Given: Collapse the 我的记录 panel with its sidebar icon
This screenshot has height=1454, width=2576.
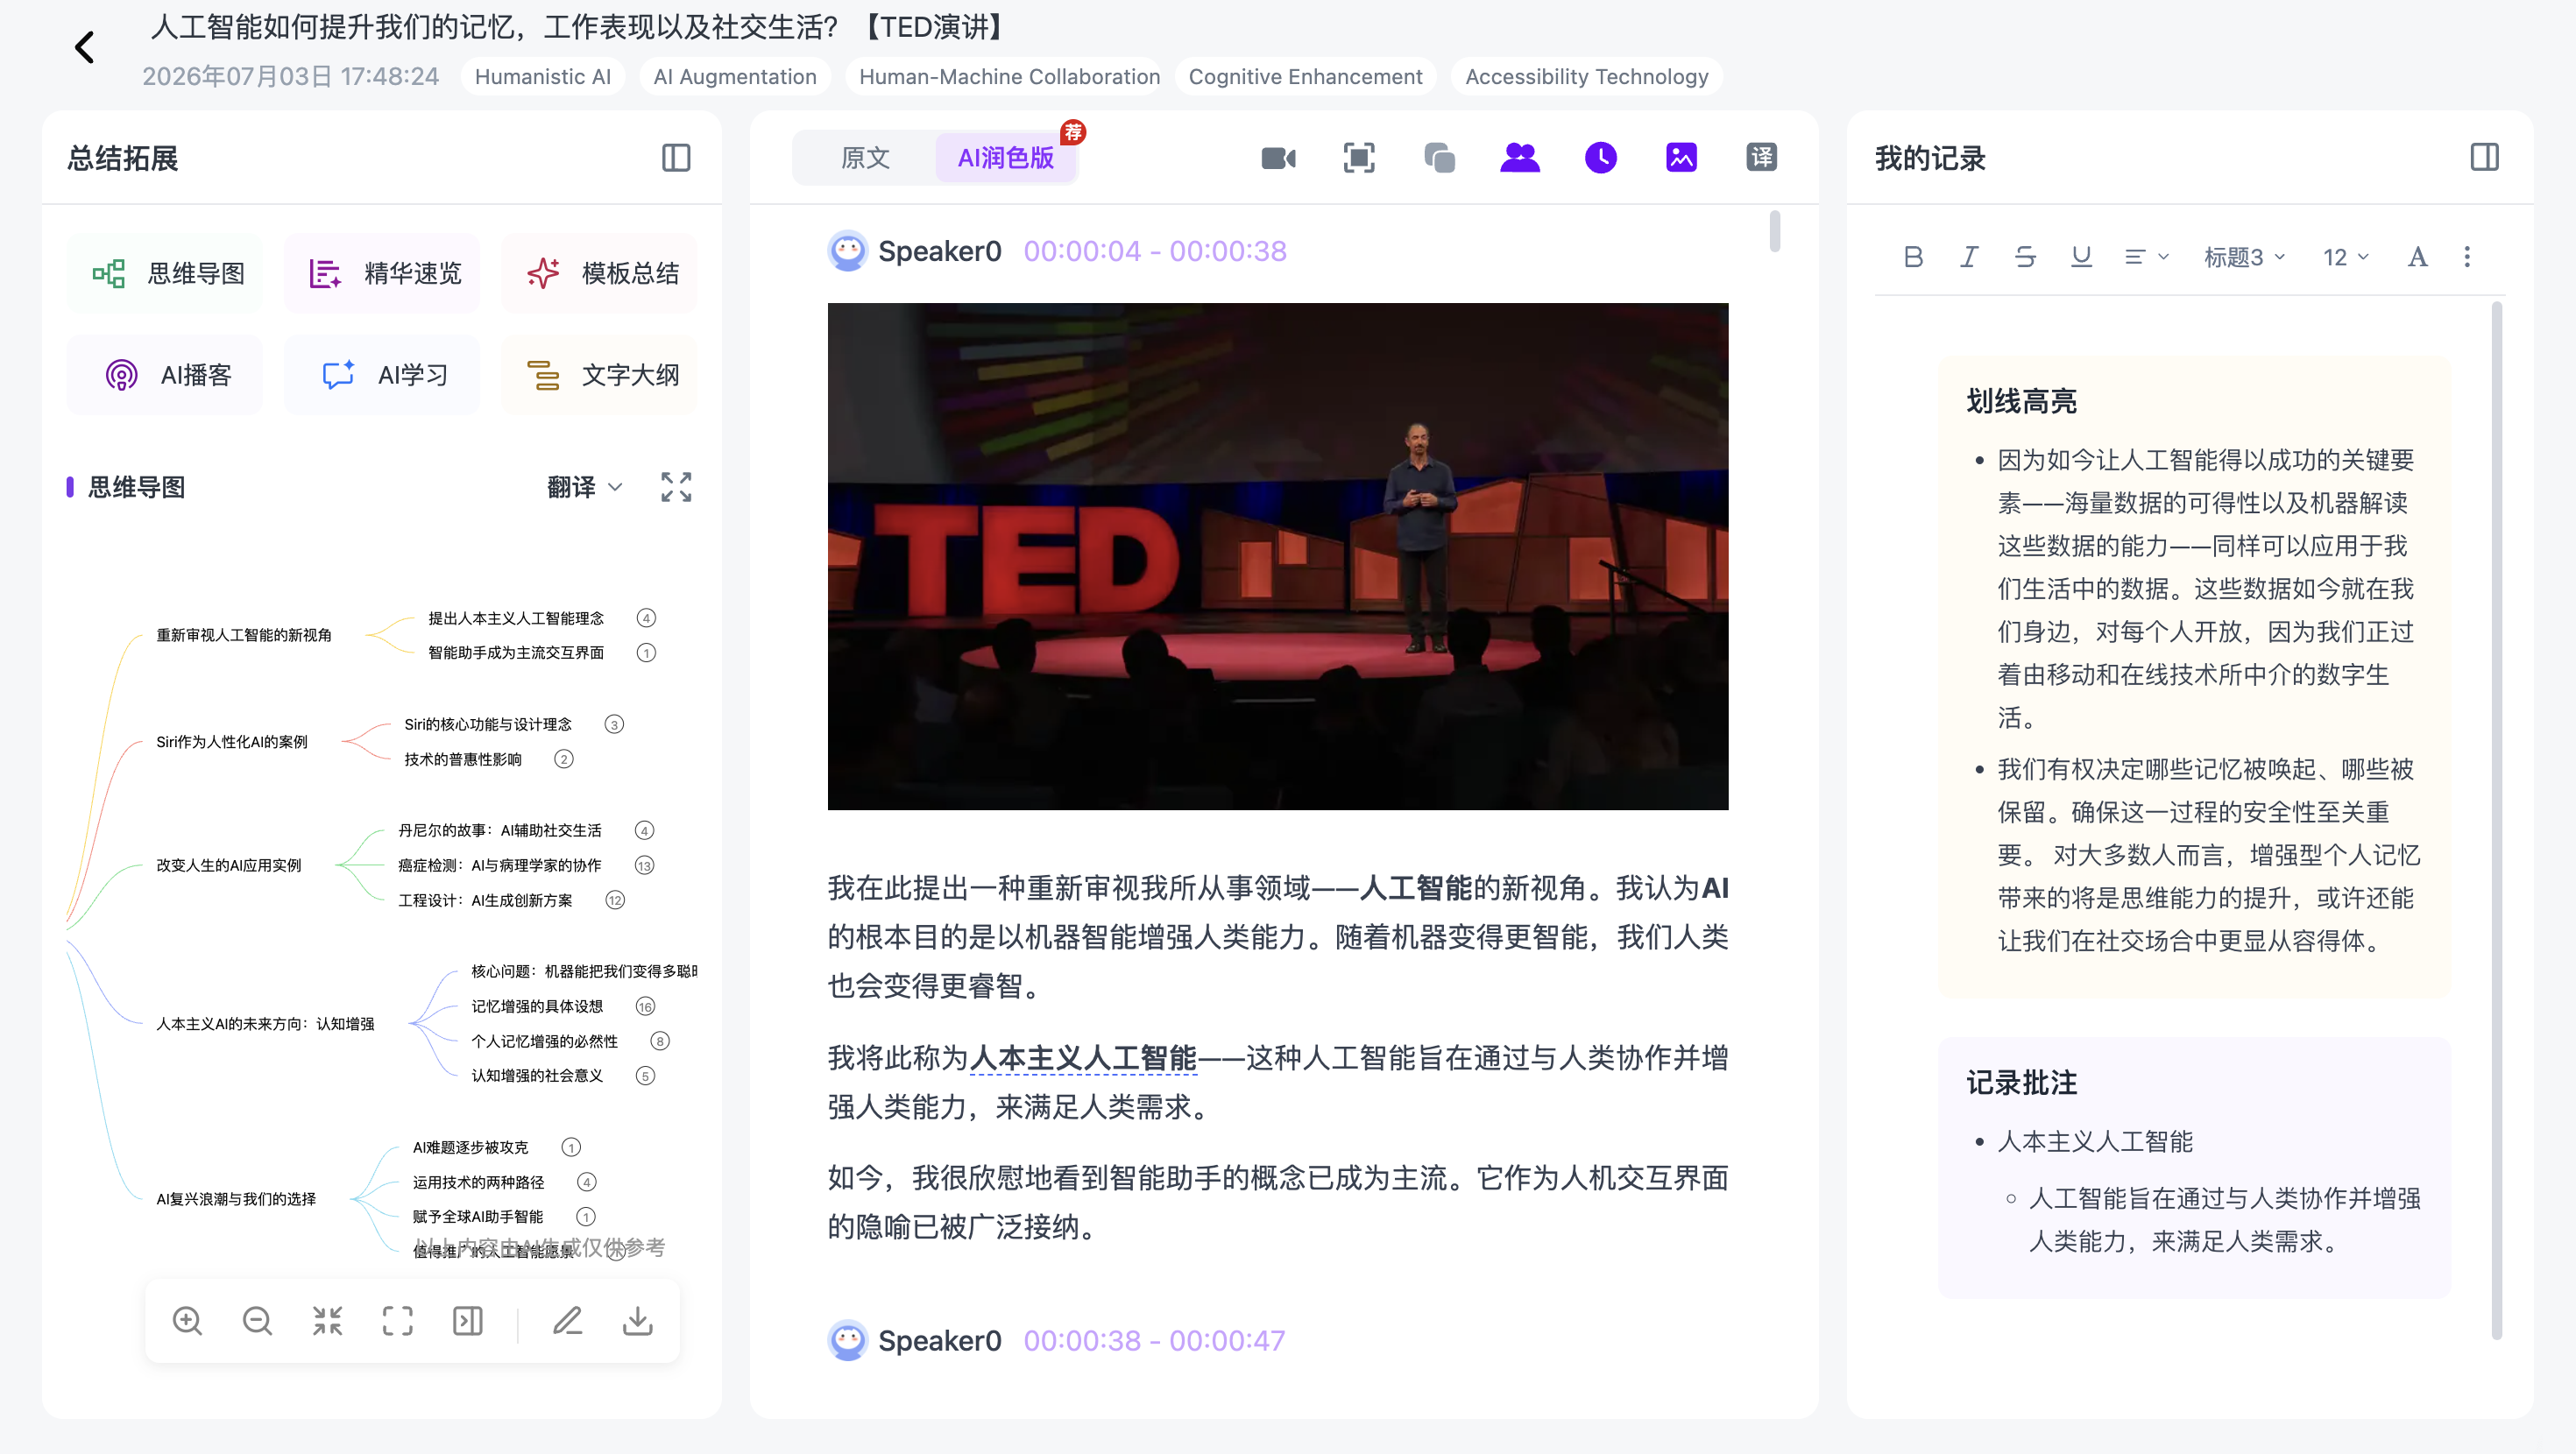Looking at the screenshot, I should pos(2484,158).
